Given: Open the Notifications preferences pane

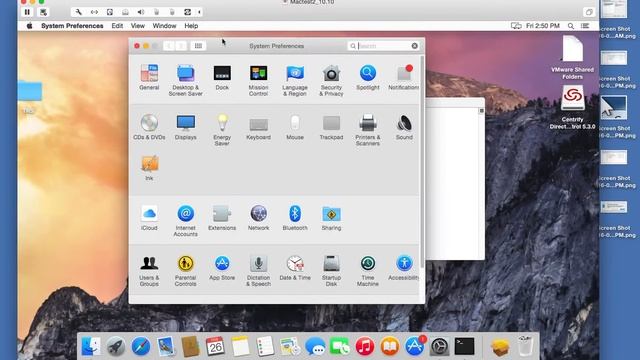Looking at the screenshot, I should point(404,77).
